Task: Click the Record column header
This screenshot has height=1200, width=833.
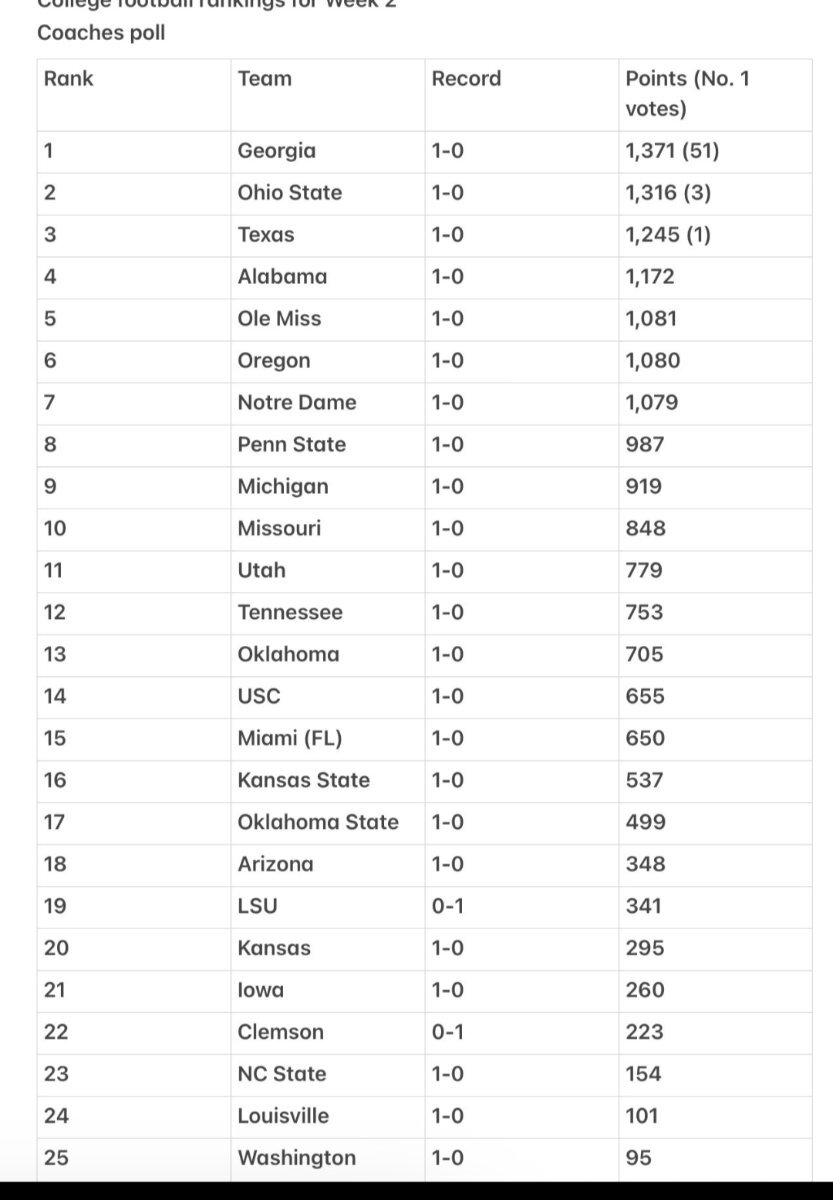Action: point(466,78)
